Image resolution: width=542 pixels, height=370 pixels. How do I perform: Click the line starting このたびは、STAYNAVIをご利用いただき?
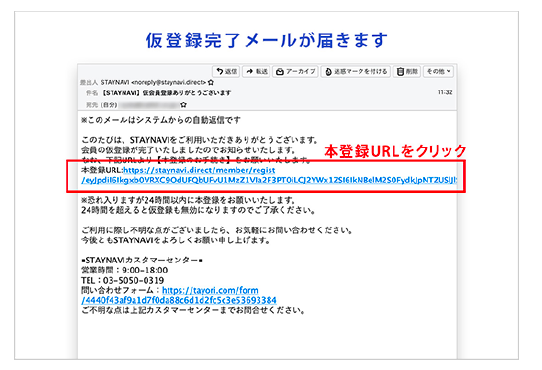tap(199, 140)
